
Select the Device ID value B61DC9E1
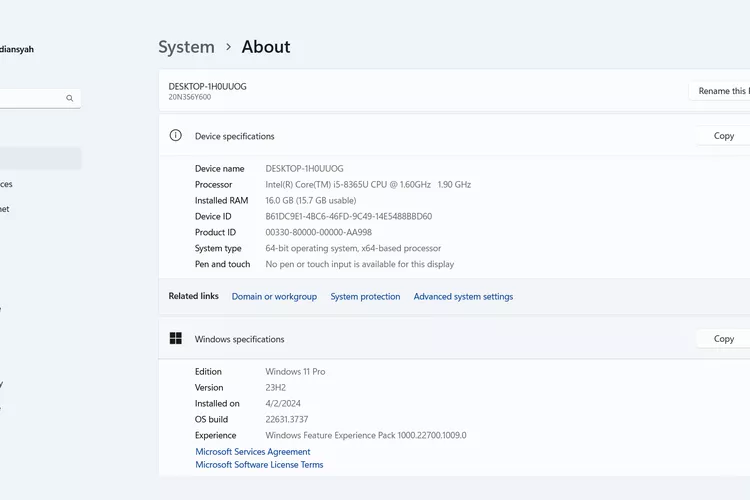348,216
